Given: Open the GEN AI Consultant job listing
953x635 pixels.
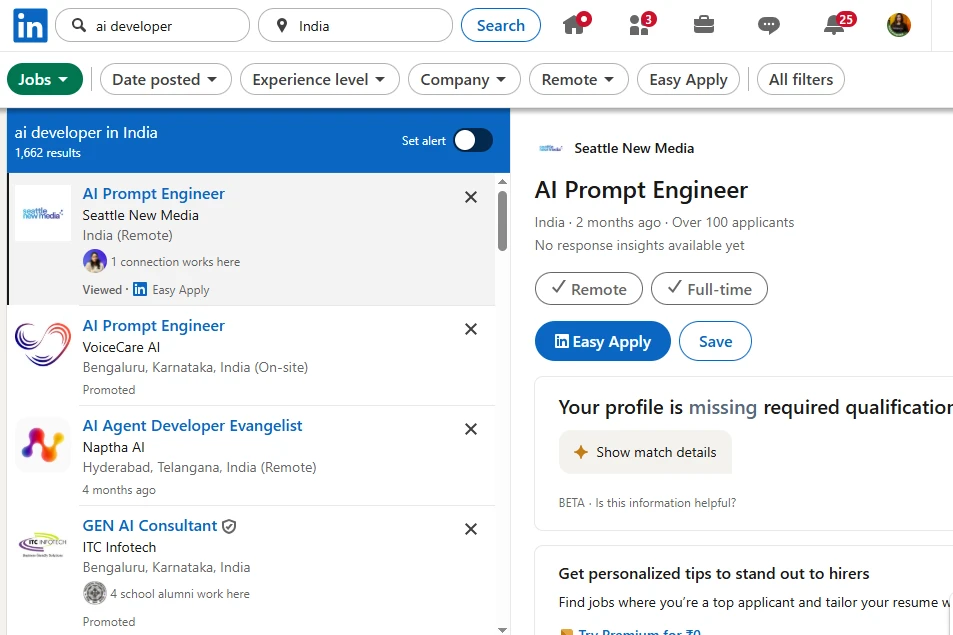Looking at the screenshot, I should click(x=150, y=526).
